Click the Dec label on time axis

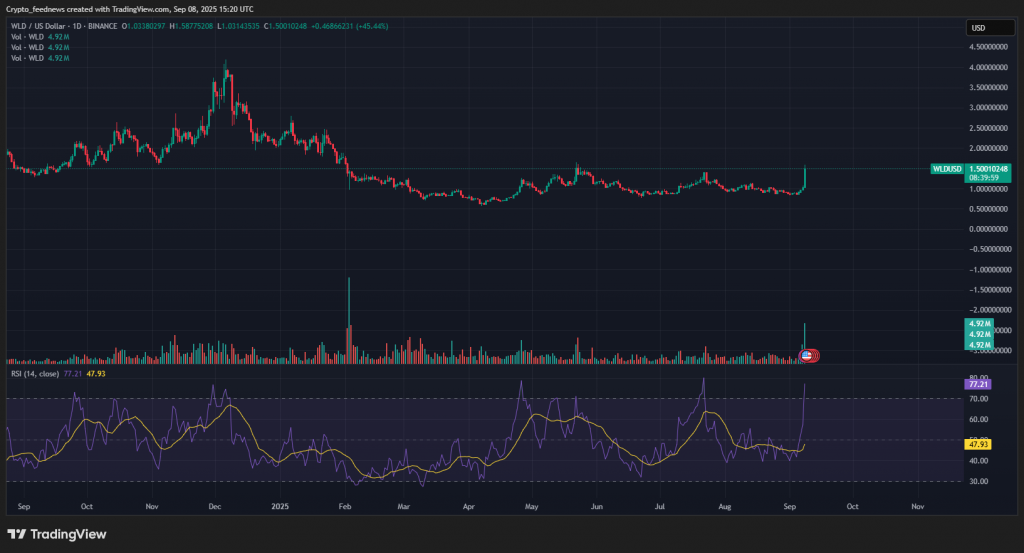tap(215, 507)
